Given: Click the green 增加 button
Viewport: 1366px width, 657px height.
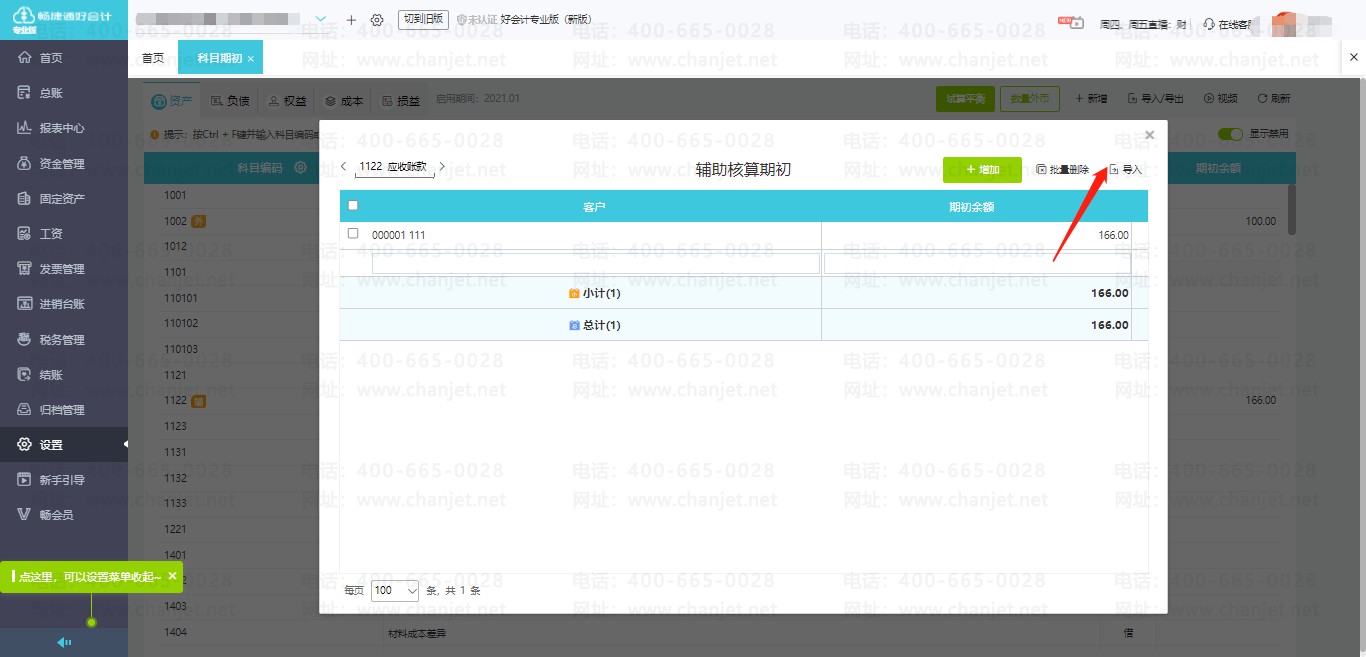Looking at the screenshot, I should coord(982,170).
